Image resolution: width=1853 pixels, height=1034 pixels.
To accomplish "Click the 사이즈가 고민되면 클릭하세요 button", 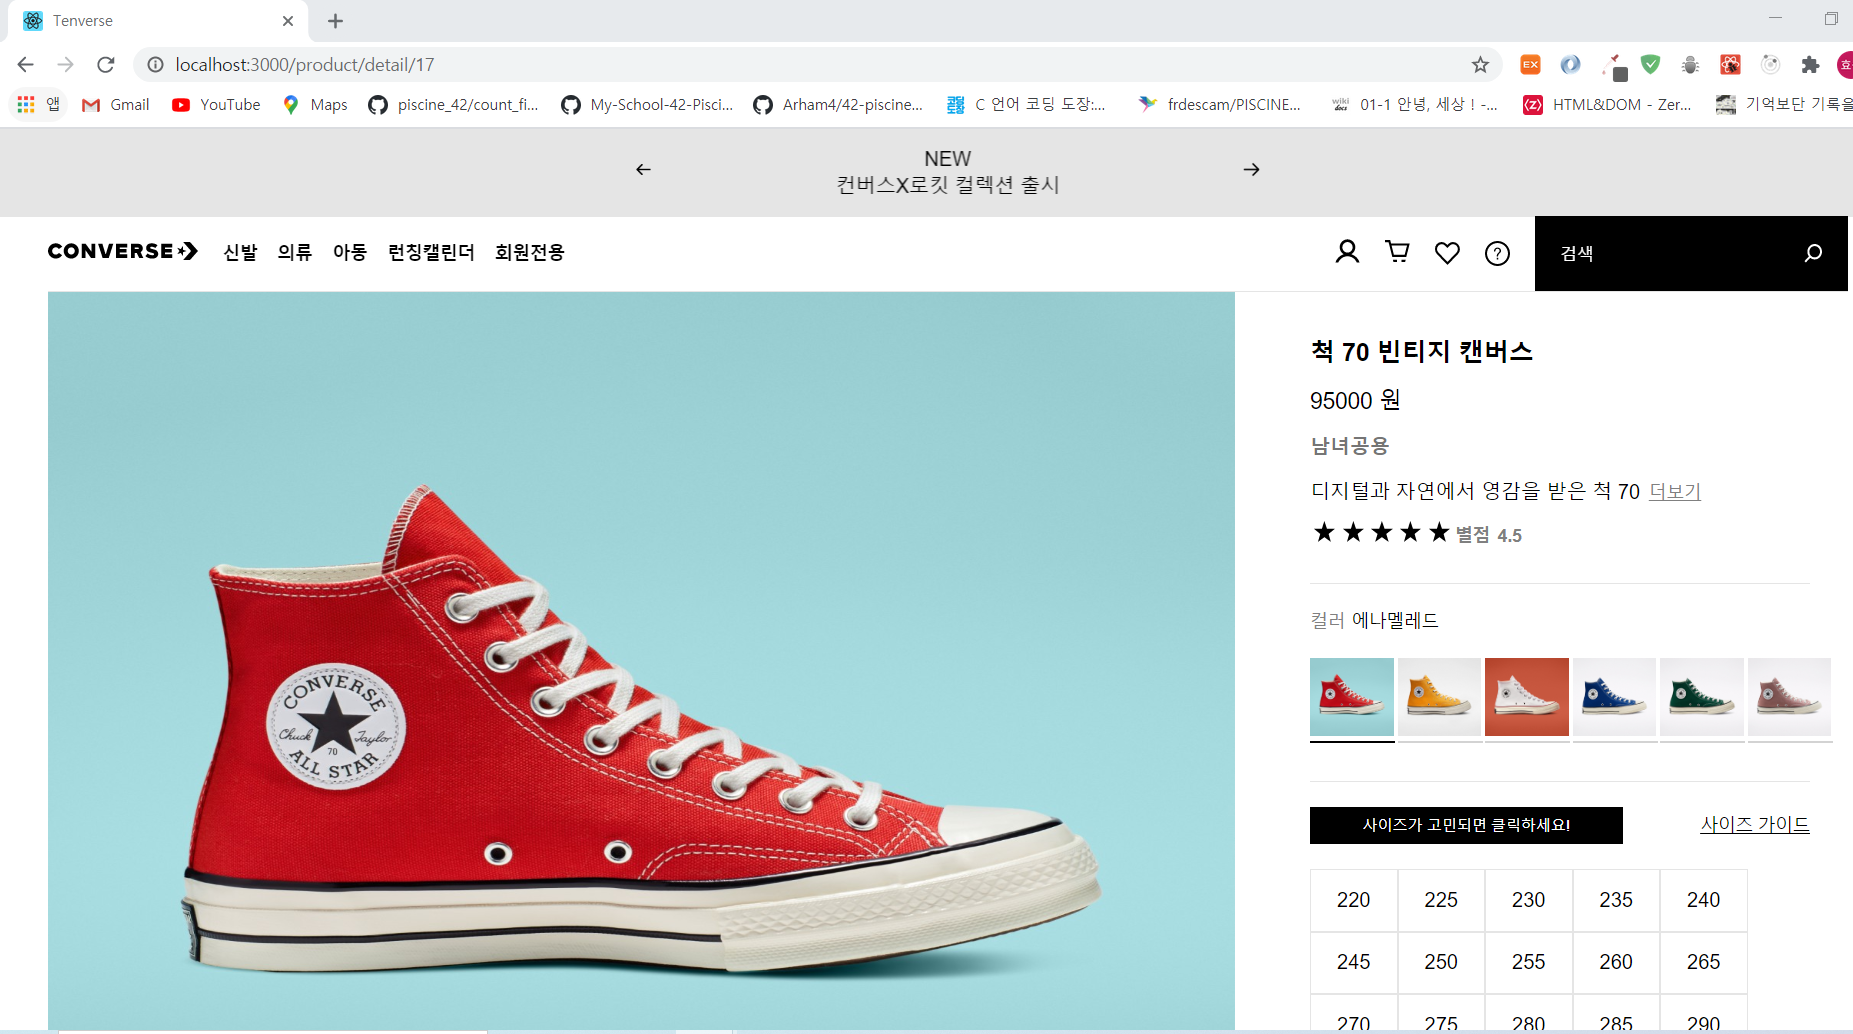I will 1466,824.
